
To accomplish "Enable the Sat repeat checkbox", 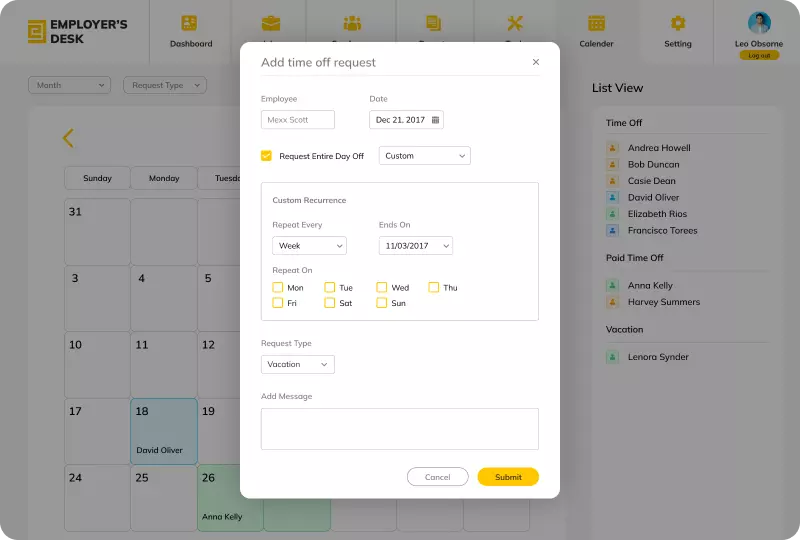I will coord(330,303).
